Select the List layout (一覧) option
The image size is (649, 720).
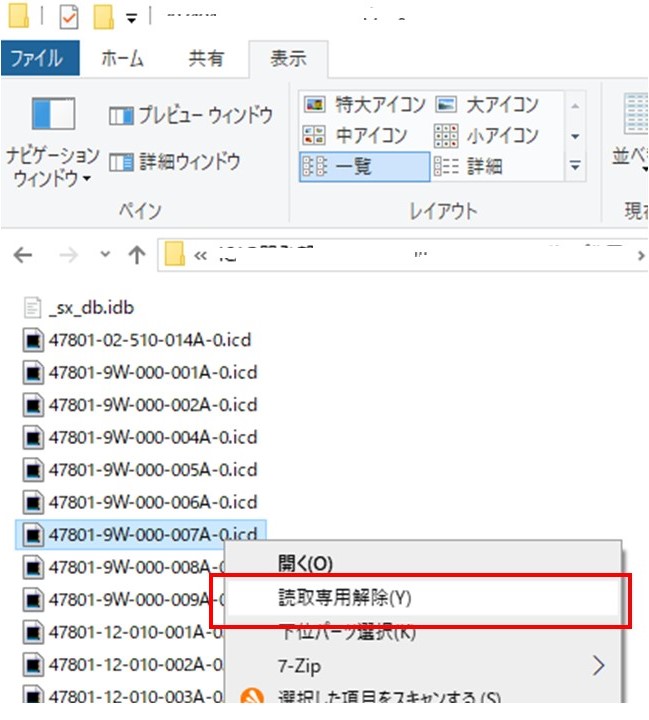pyautogui.click(x=364, y=166)
